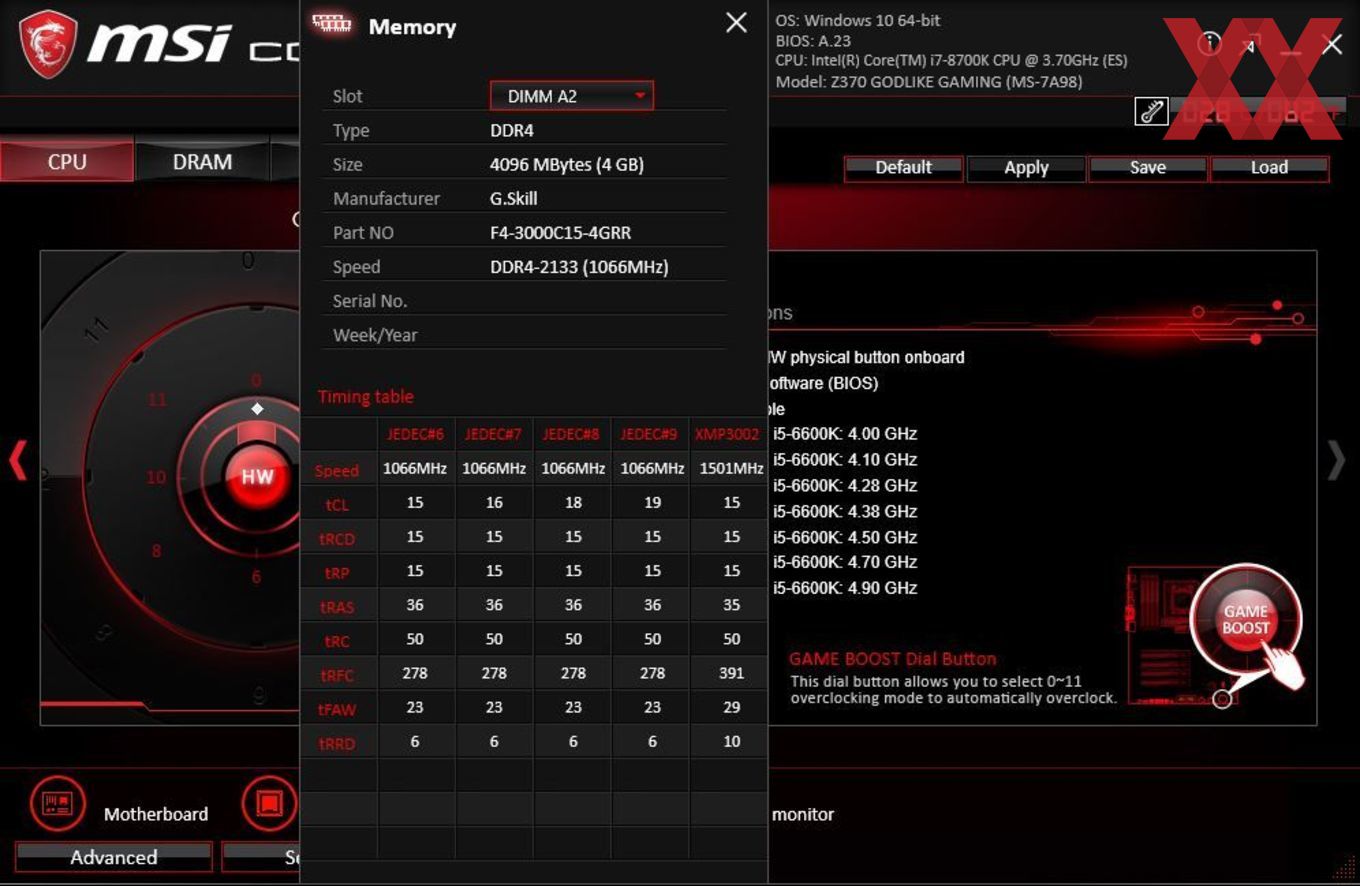Click the Default button
The height and width of the screenshot is (886, 1360).
(x=903, y=168)
